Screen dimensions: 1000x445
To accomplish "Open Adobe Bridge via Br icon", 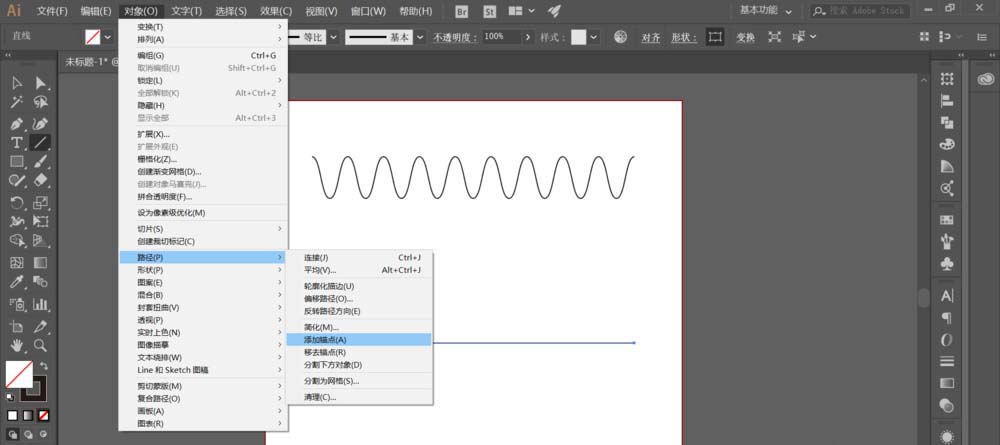I will 462,11.
